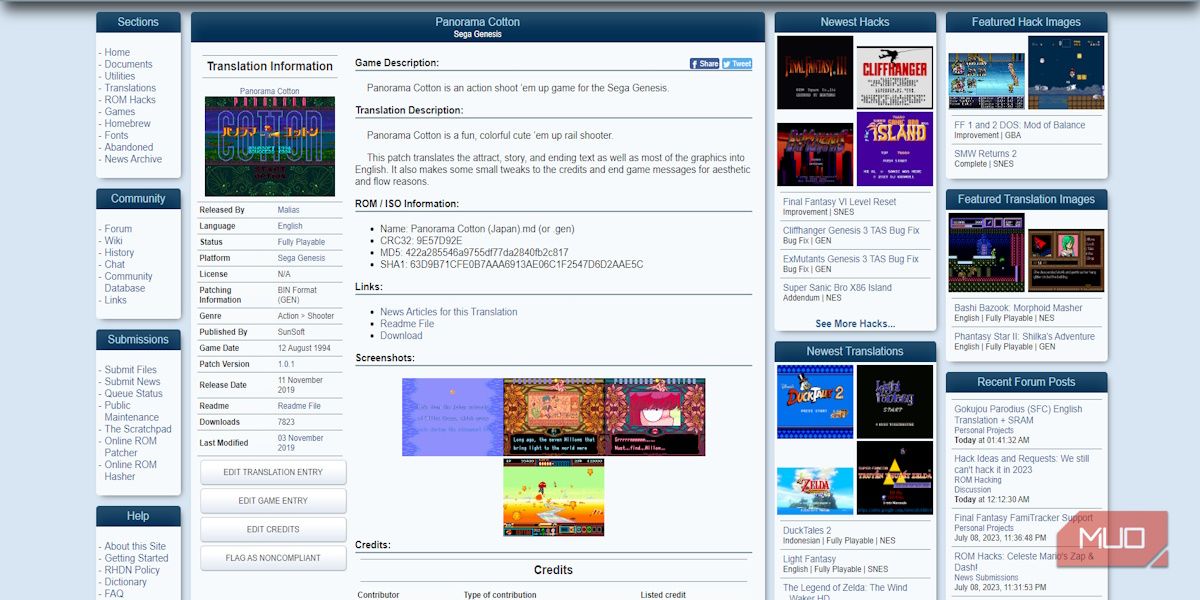Open DuckTales 2 translation link

(x=807, y=531)
